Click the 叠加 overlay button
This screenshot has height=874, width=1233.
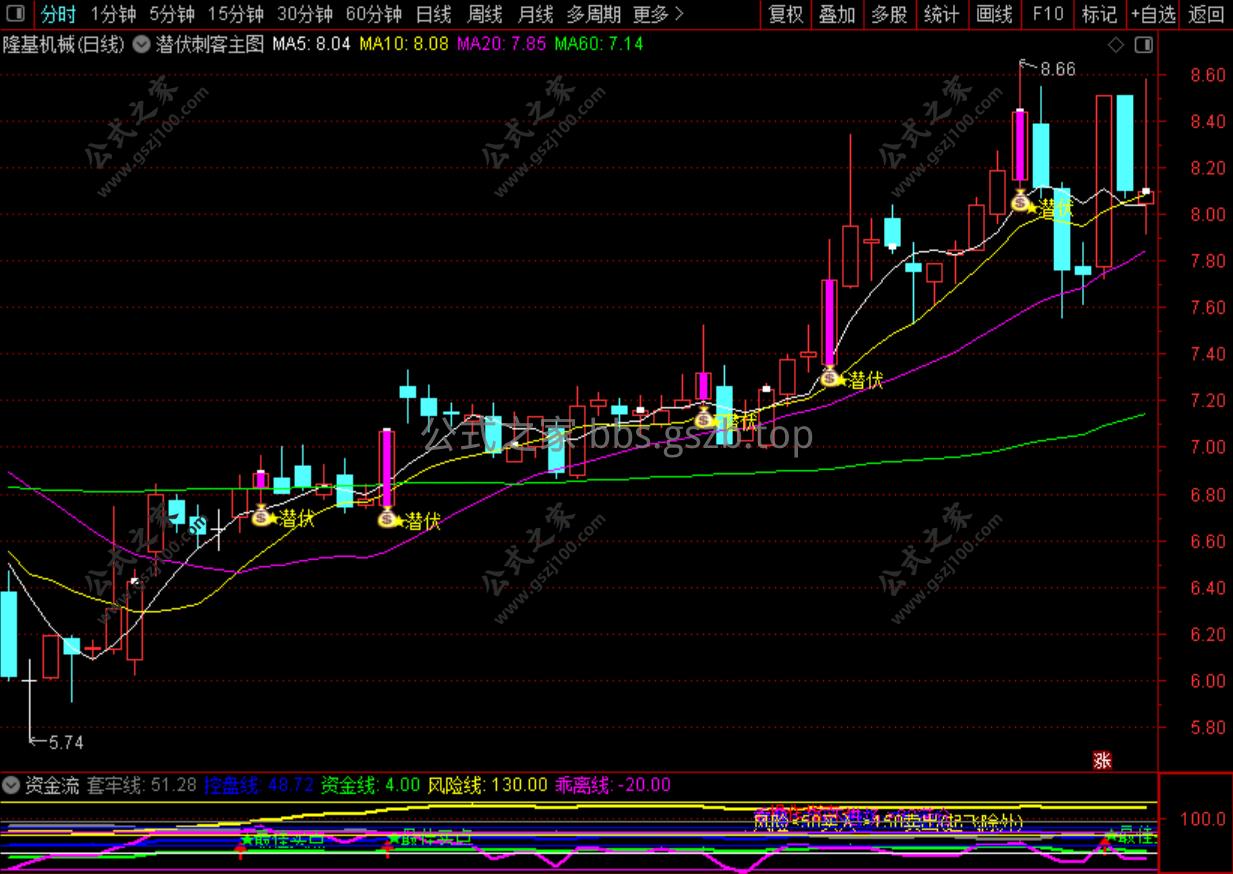point(837,14)
